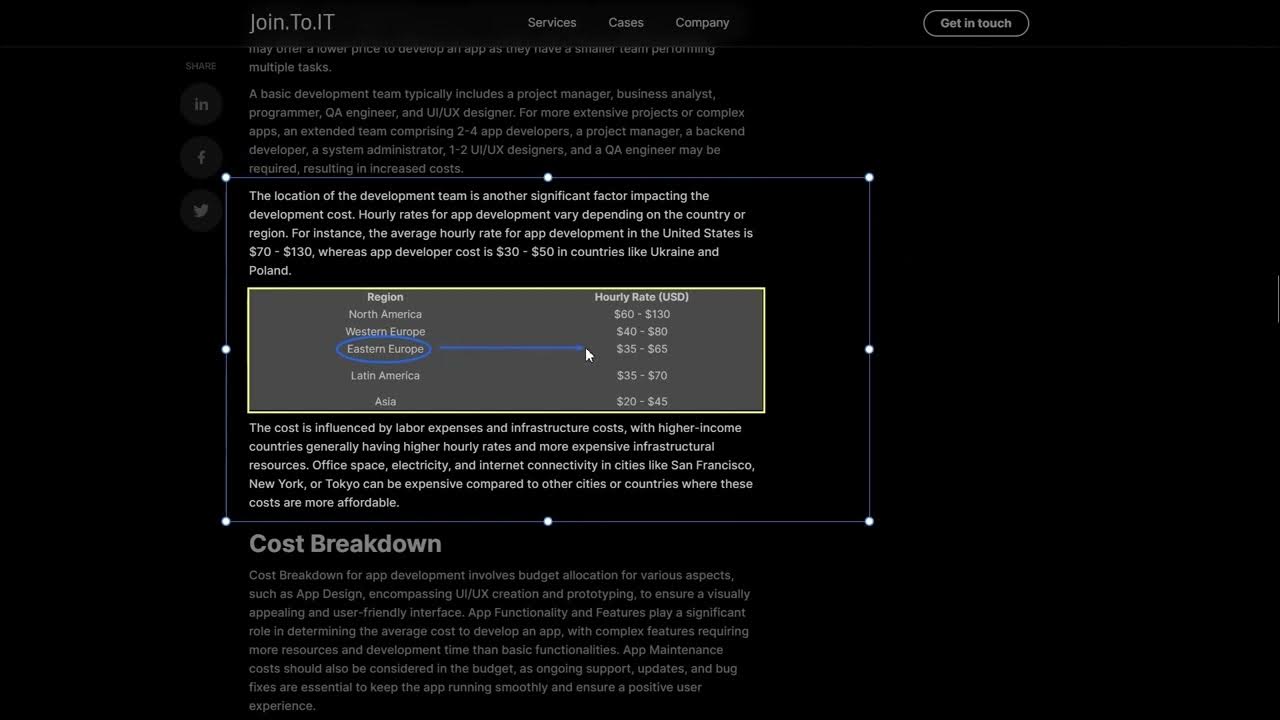Click the Asia row rate $20 - $45
This screenshot has height=720, width=1280.
coord(642,401)
